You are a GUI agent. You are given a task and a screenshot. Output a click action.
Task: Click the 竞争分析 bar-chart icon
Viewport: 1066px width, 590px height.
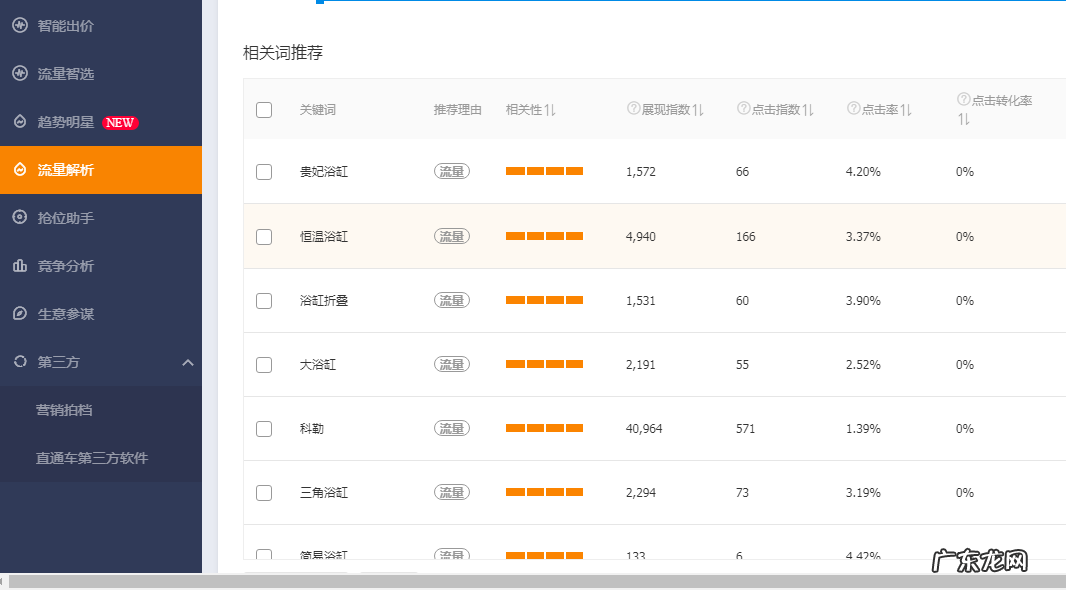pyautogui.click(x=18, y=266)
